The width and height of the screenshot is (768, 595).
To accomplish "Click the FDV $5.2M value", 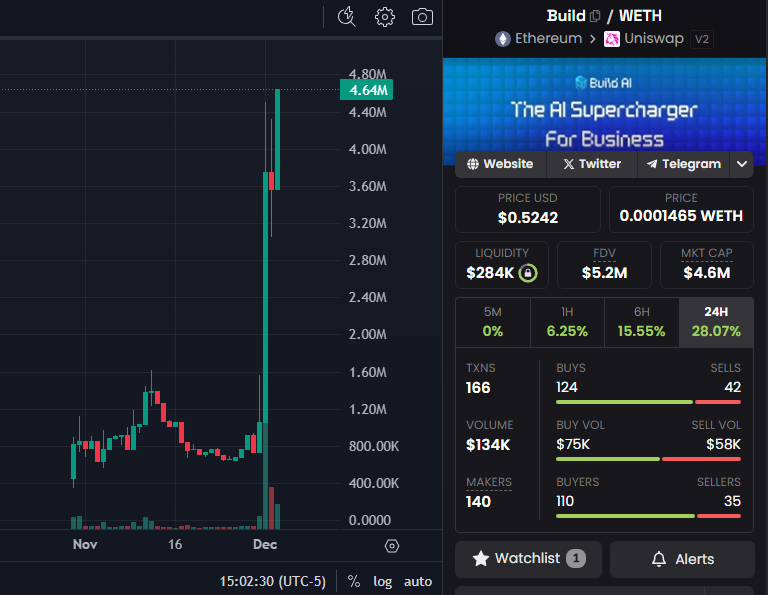I will [604, 273].
